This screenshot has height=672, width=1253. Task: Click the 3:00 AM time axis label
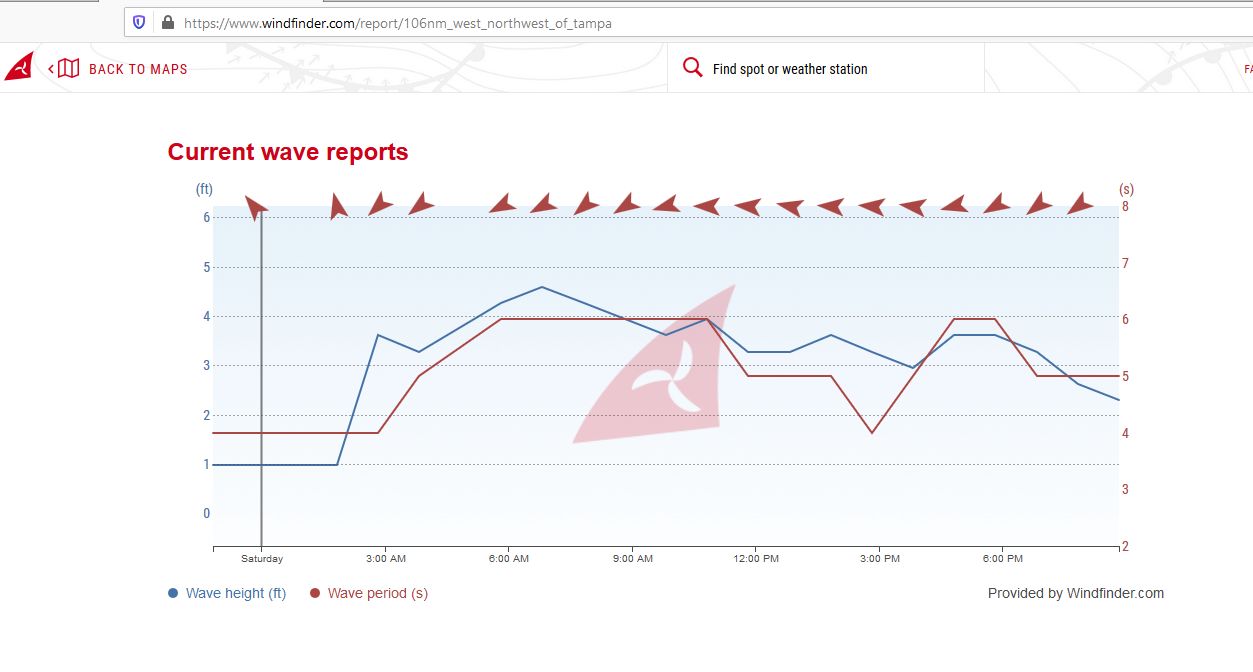(385, 559)
